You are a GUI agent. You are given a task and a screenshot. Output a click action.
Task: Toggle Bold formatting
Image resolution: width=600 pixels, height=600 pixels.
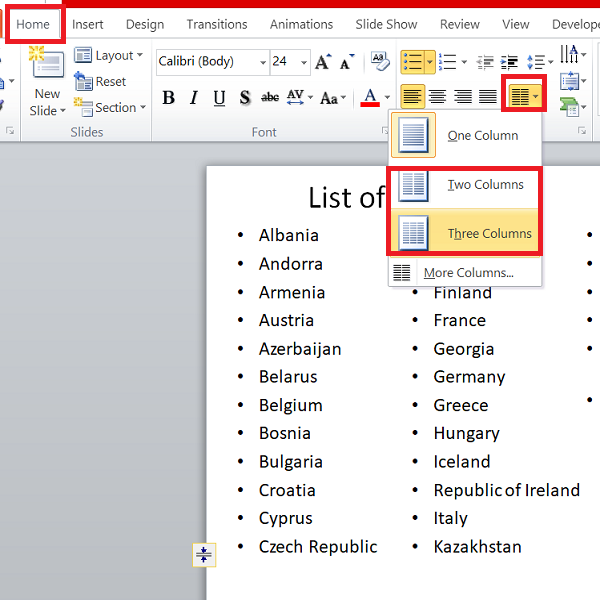[x=168, y=98]
